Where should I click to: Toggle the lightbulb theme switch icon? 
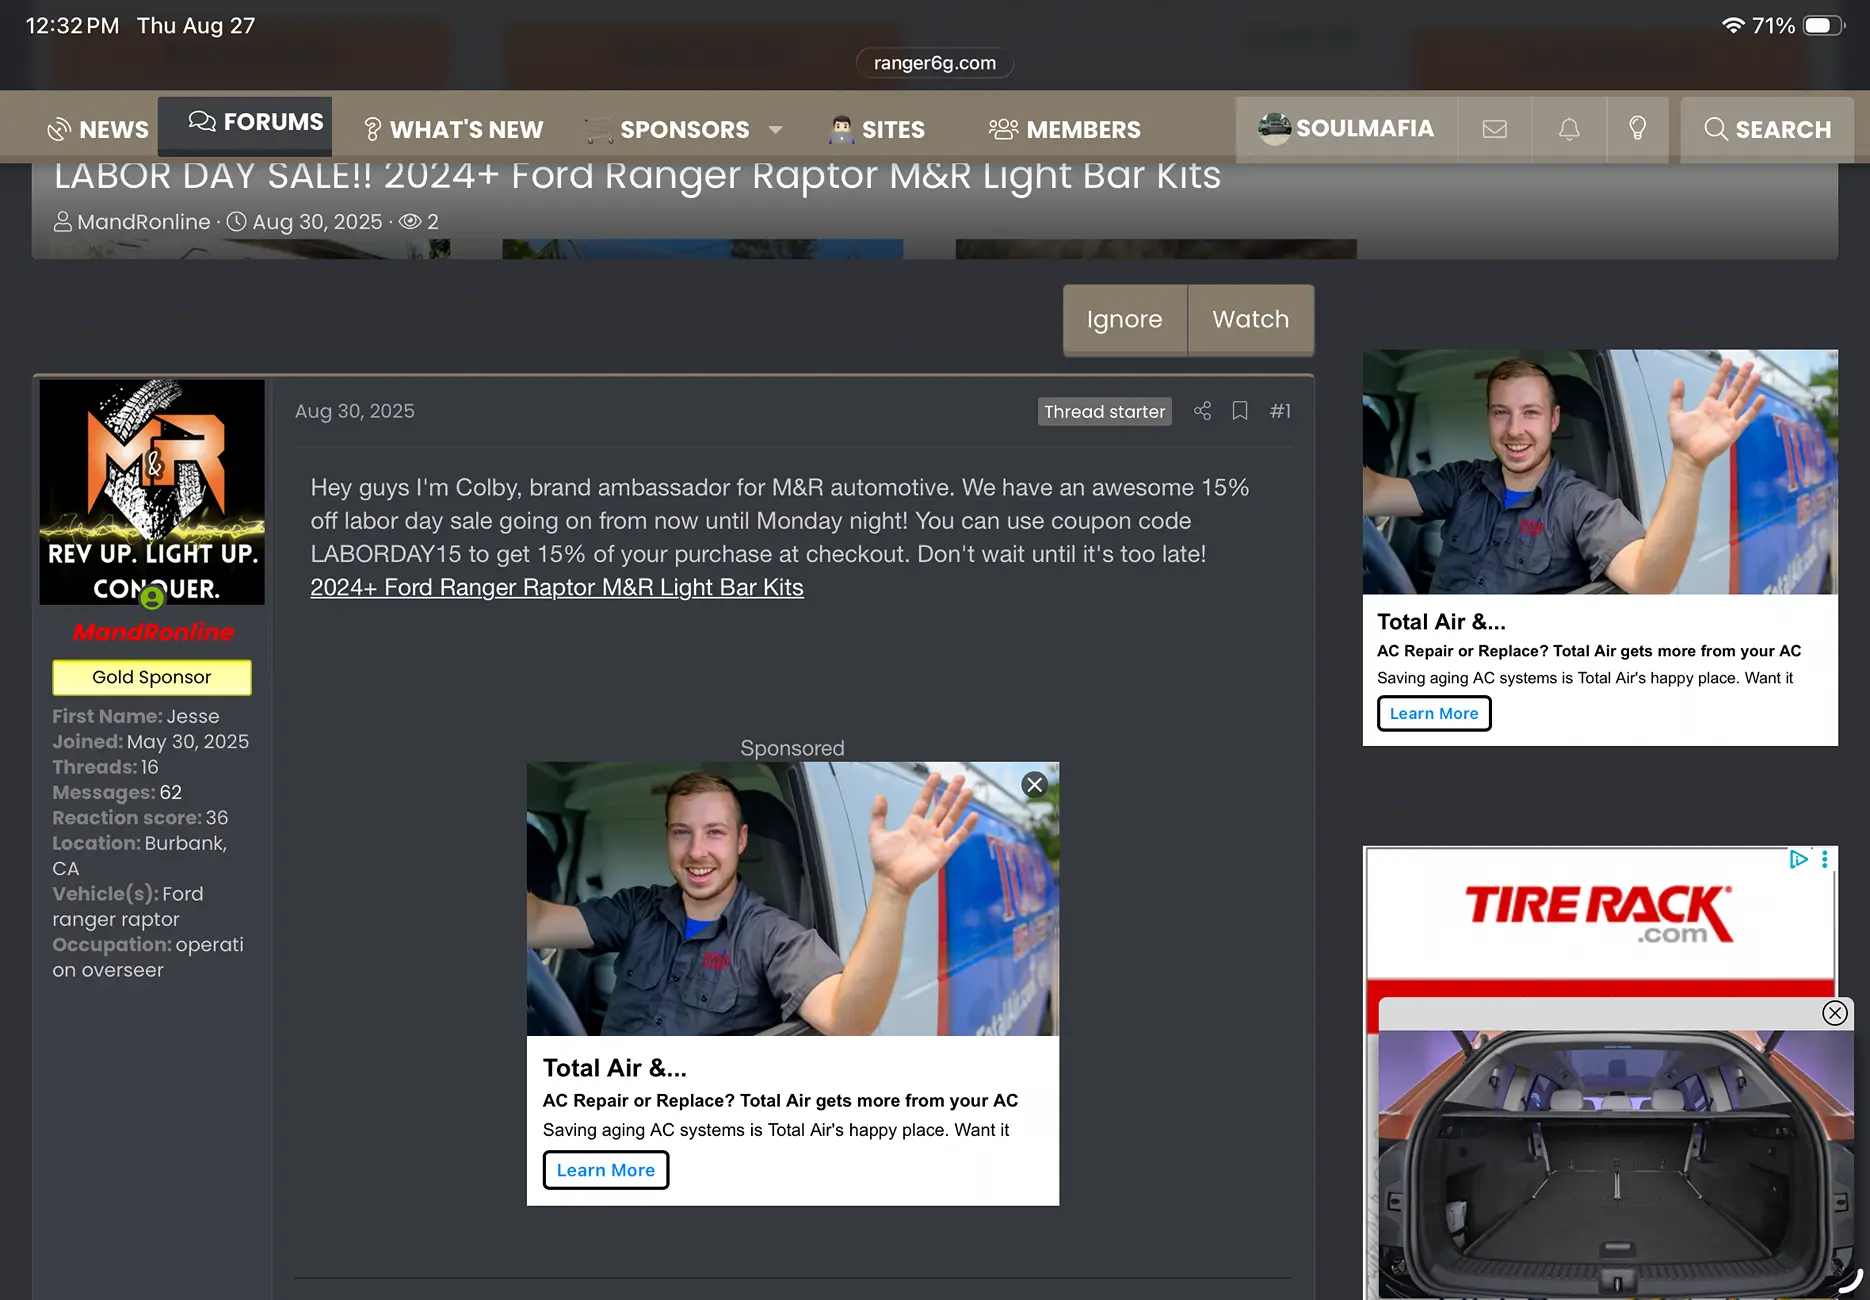coord(1637,129)
